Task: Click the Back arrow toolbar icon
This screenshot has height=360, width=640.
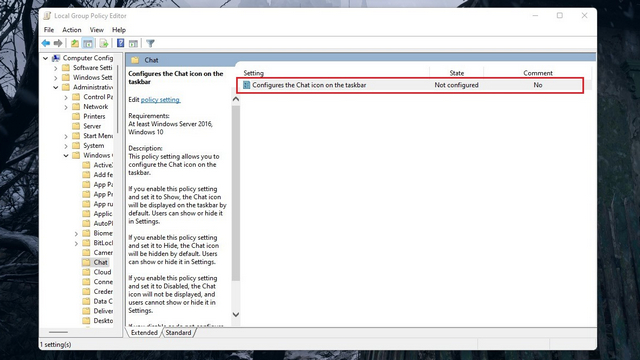Action: [46, 43]
